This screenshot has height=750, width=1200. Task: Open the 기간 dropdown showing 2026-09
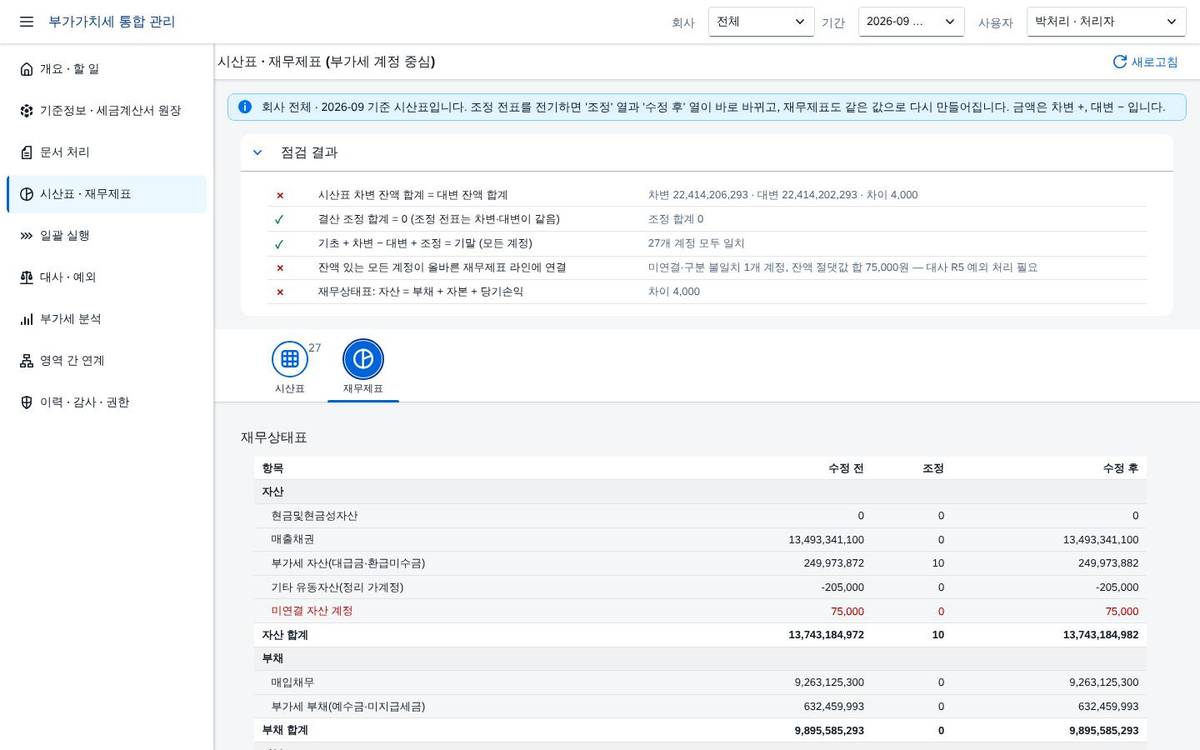(911, 21)
